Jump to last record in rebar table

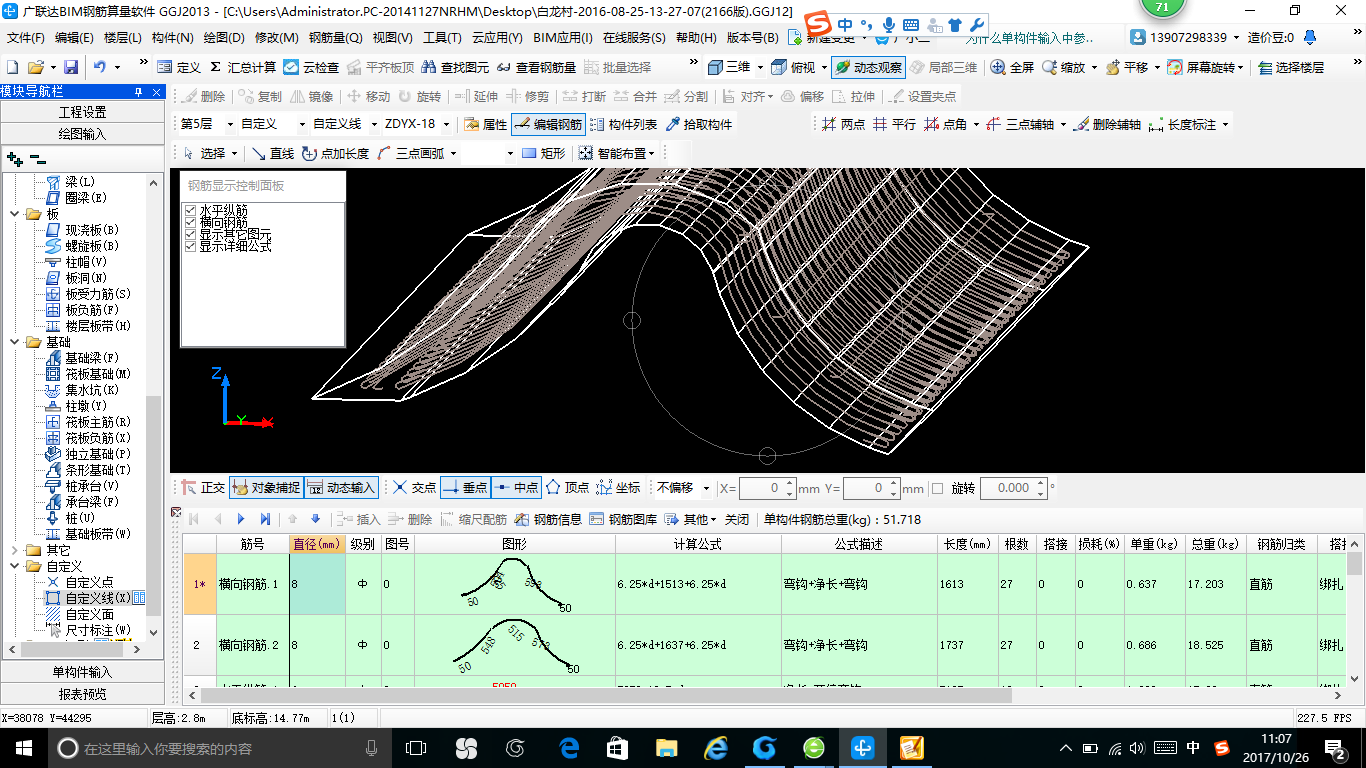(265, 519)
